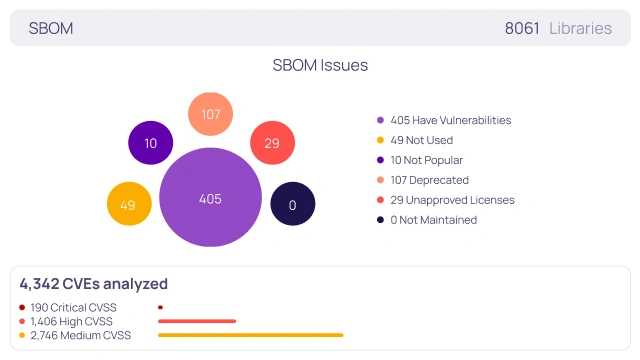This screenshot has height=360, width=640.
Task: Click the 8061 Libraries count
Action: [x=558, y=28]
